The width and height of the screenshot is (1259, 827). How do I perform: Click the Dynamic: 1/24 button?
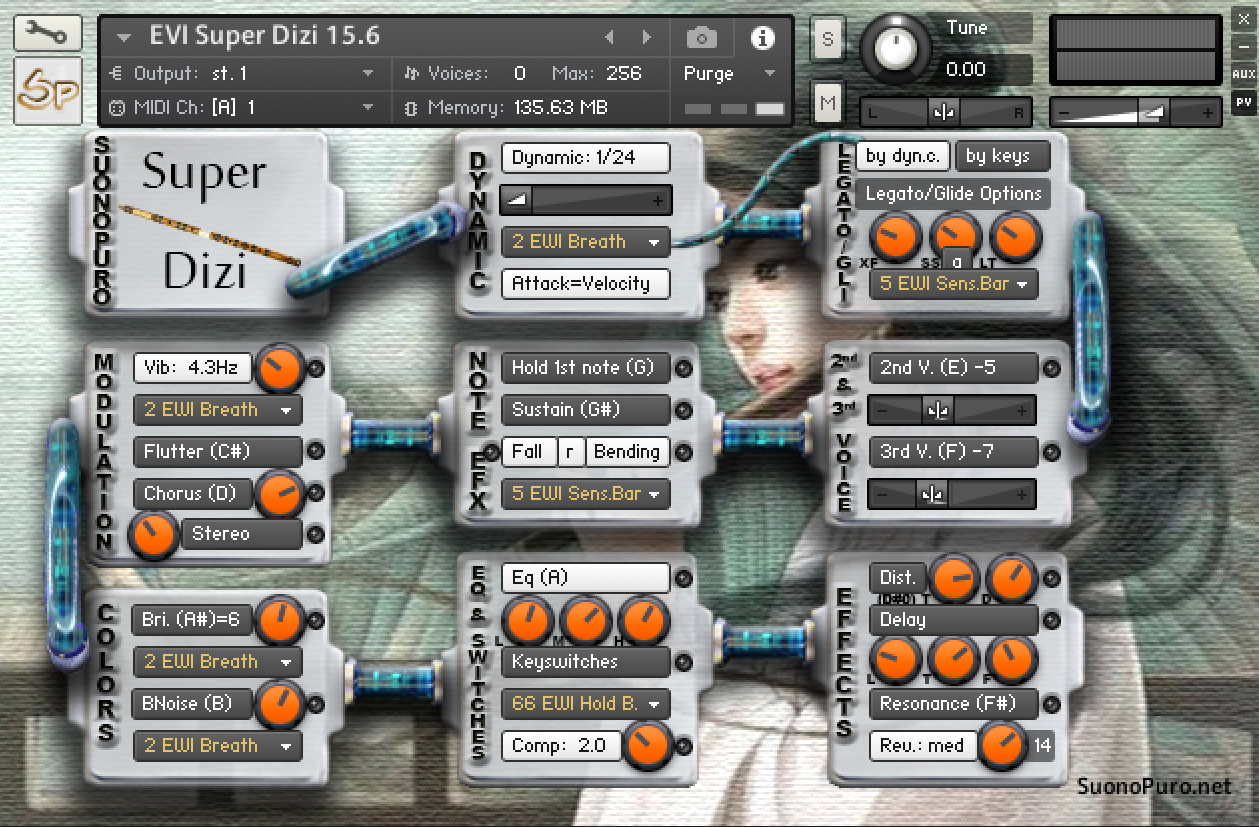coord(585,158)
